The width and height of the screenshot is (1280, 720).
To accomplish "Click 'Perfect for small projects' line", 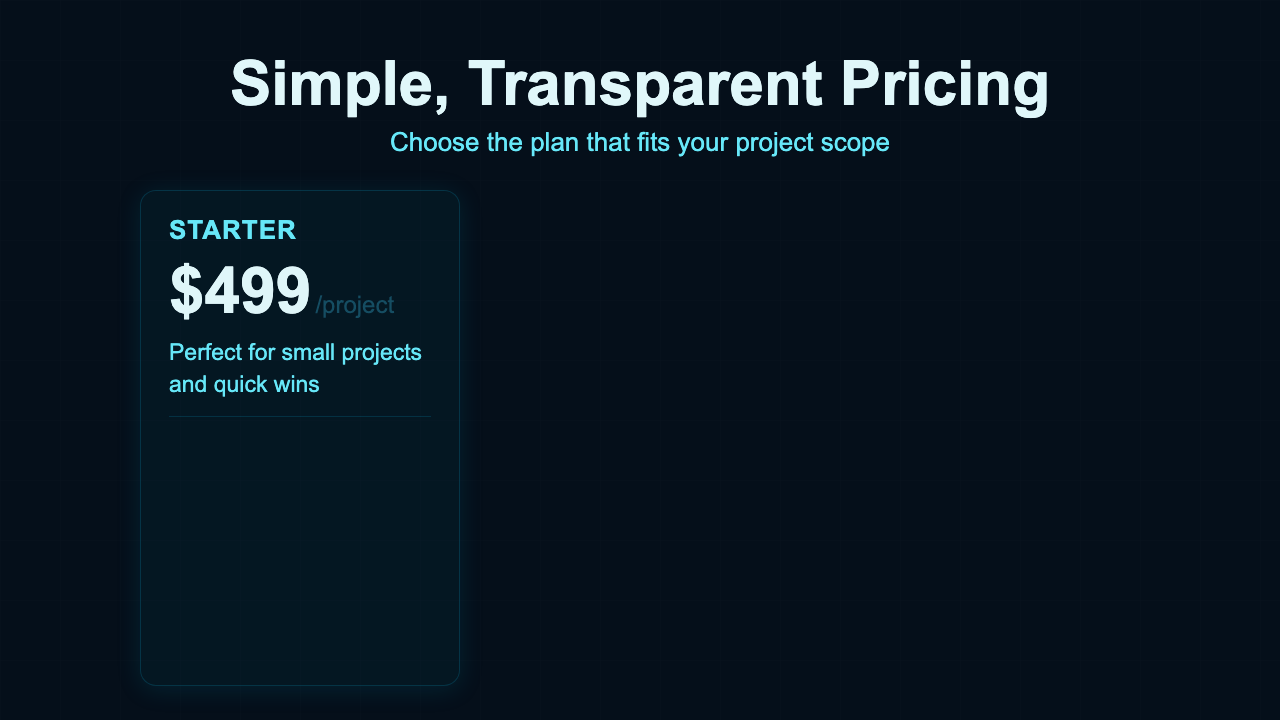I will (295, 352).
